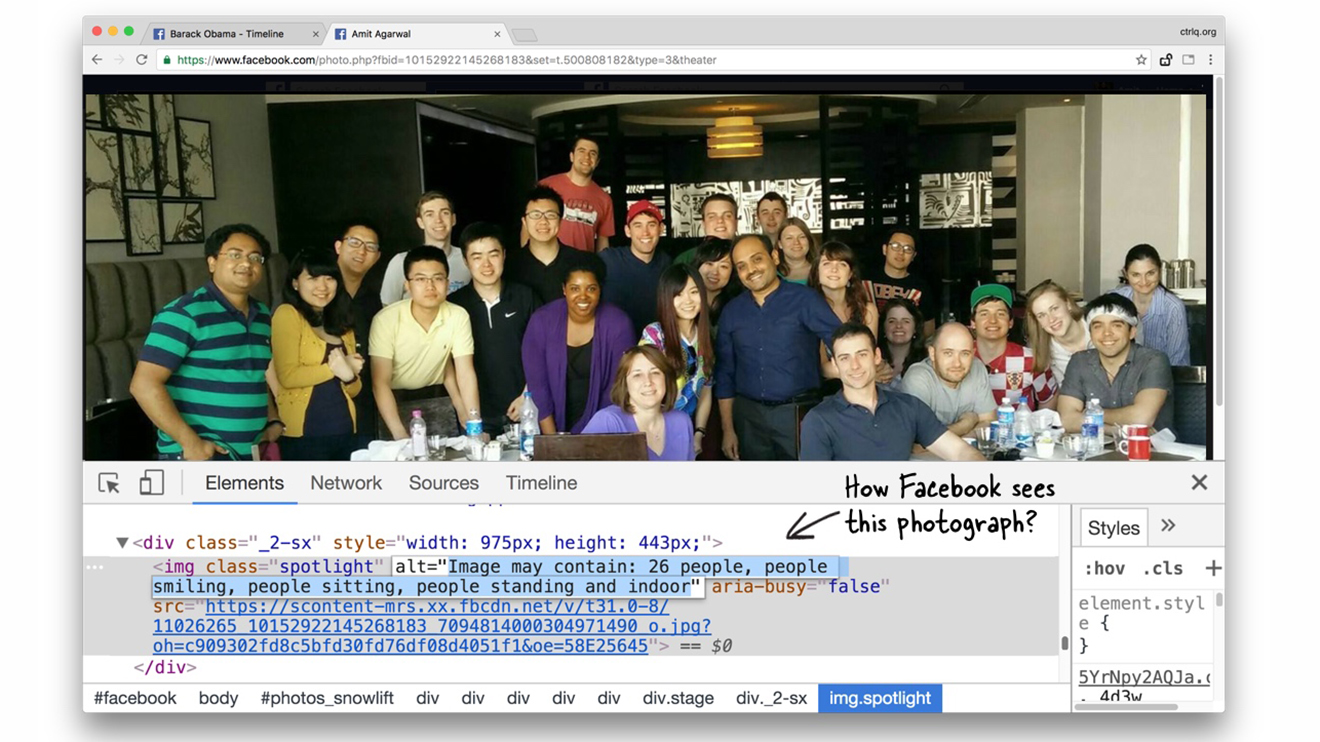Go forward with the browser forward arrow
The image size is (1320, 742).
[x=119, y=60]
